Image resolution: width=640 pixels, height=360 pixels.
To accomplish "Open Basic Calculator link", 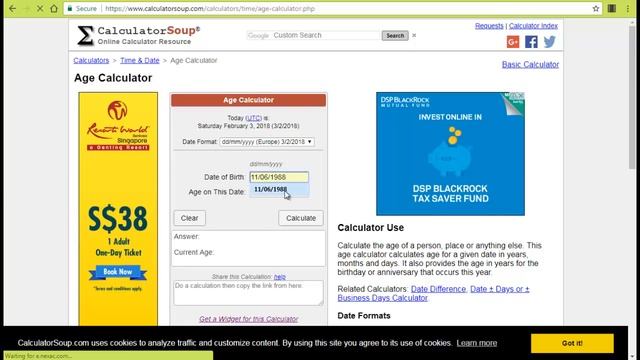I will coord(530,64).
